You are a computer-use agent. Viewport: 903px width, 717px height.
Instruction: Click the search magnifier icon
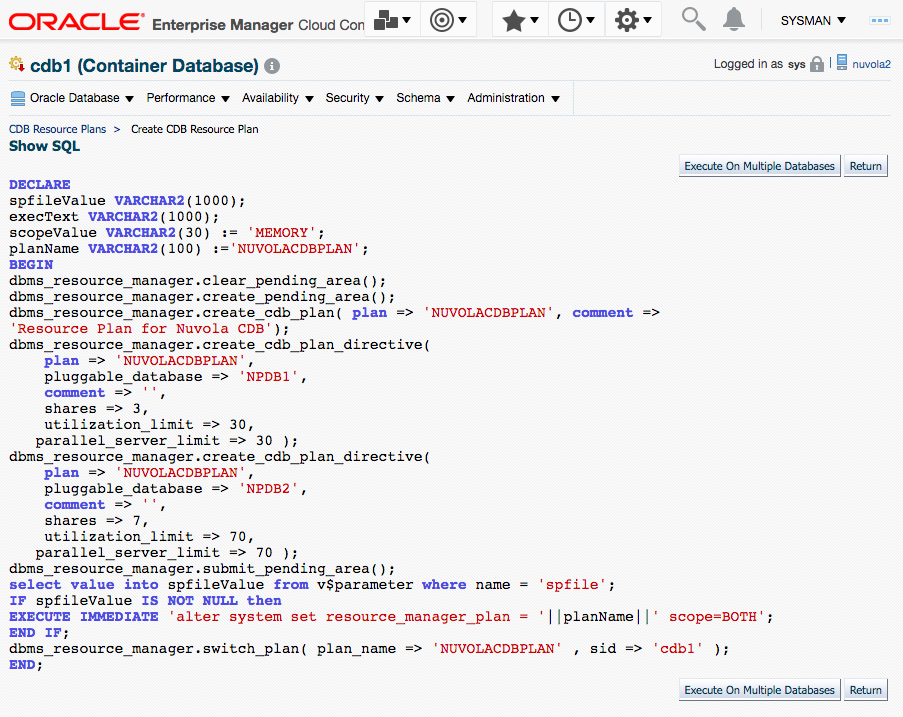coord(693,19)
